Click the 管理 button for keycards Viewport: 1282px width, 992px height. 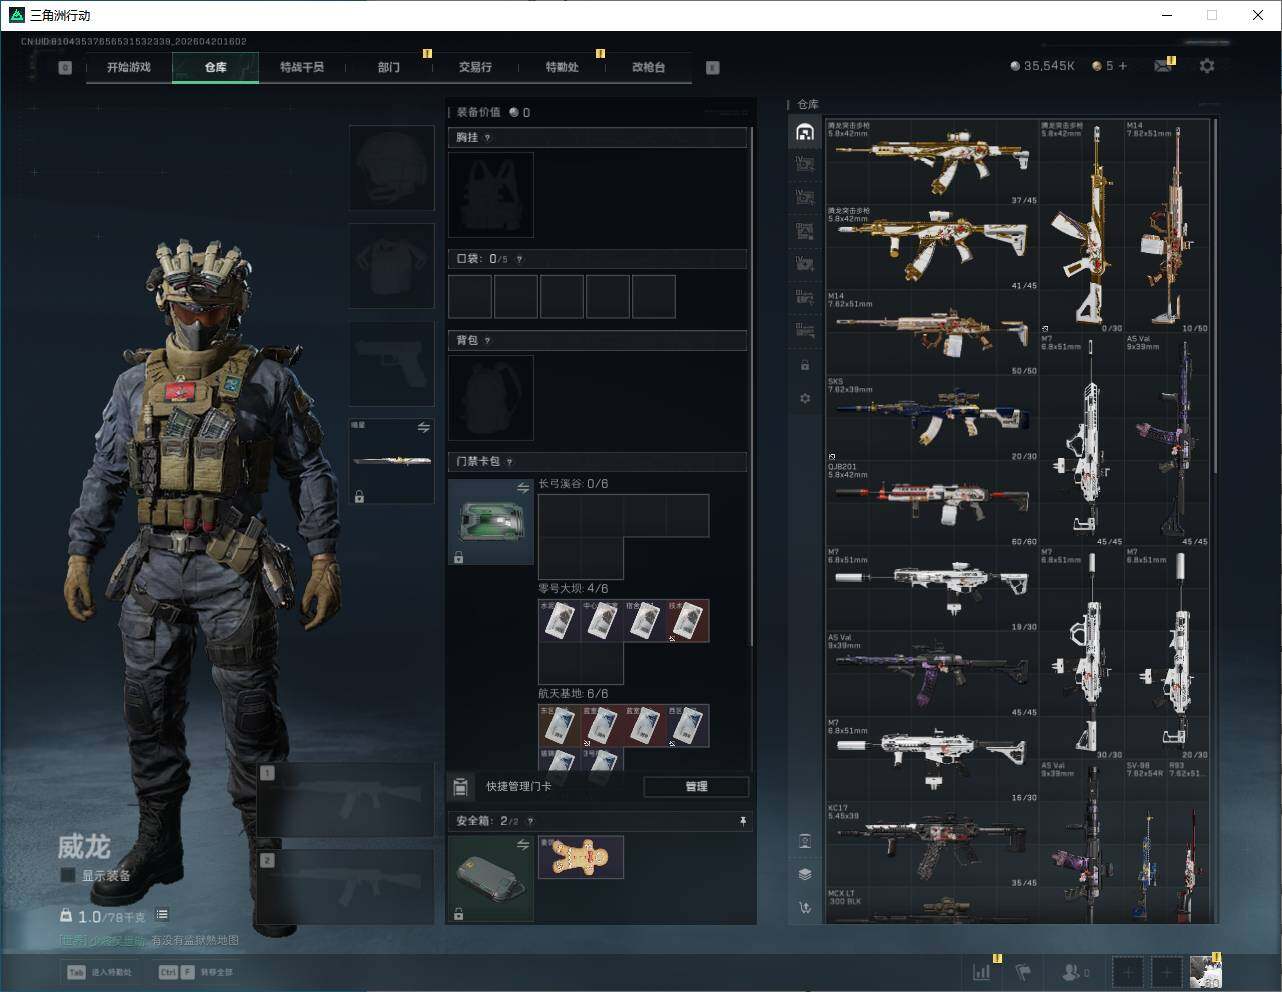[696, 787]
